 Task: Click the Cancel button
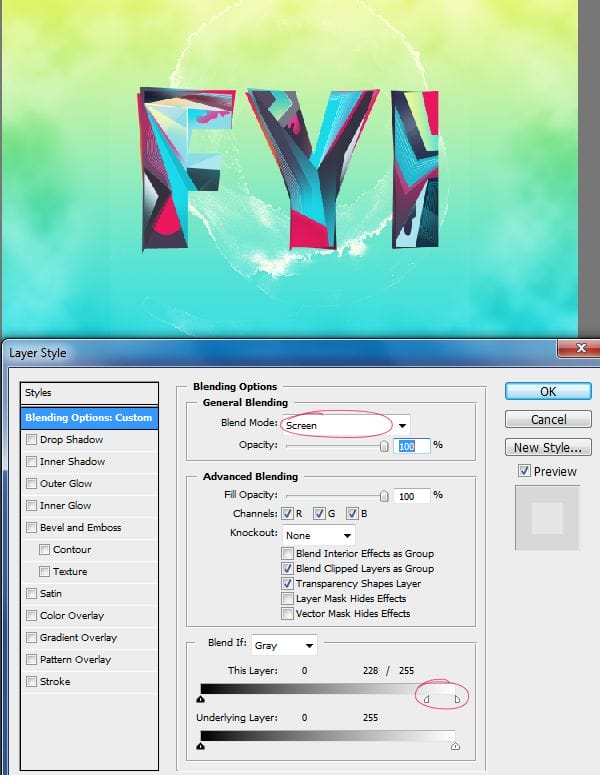click(548, 419)
